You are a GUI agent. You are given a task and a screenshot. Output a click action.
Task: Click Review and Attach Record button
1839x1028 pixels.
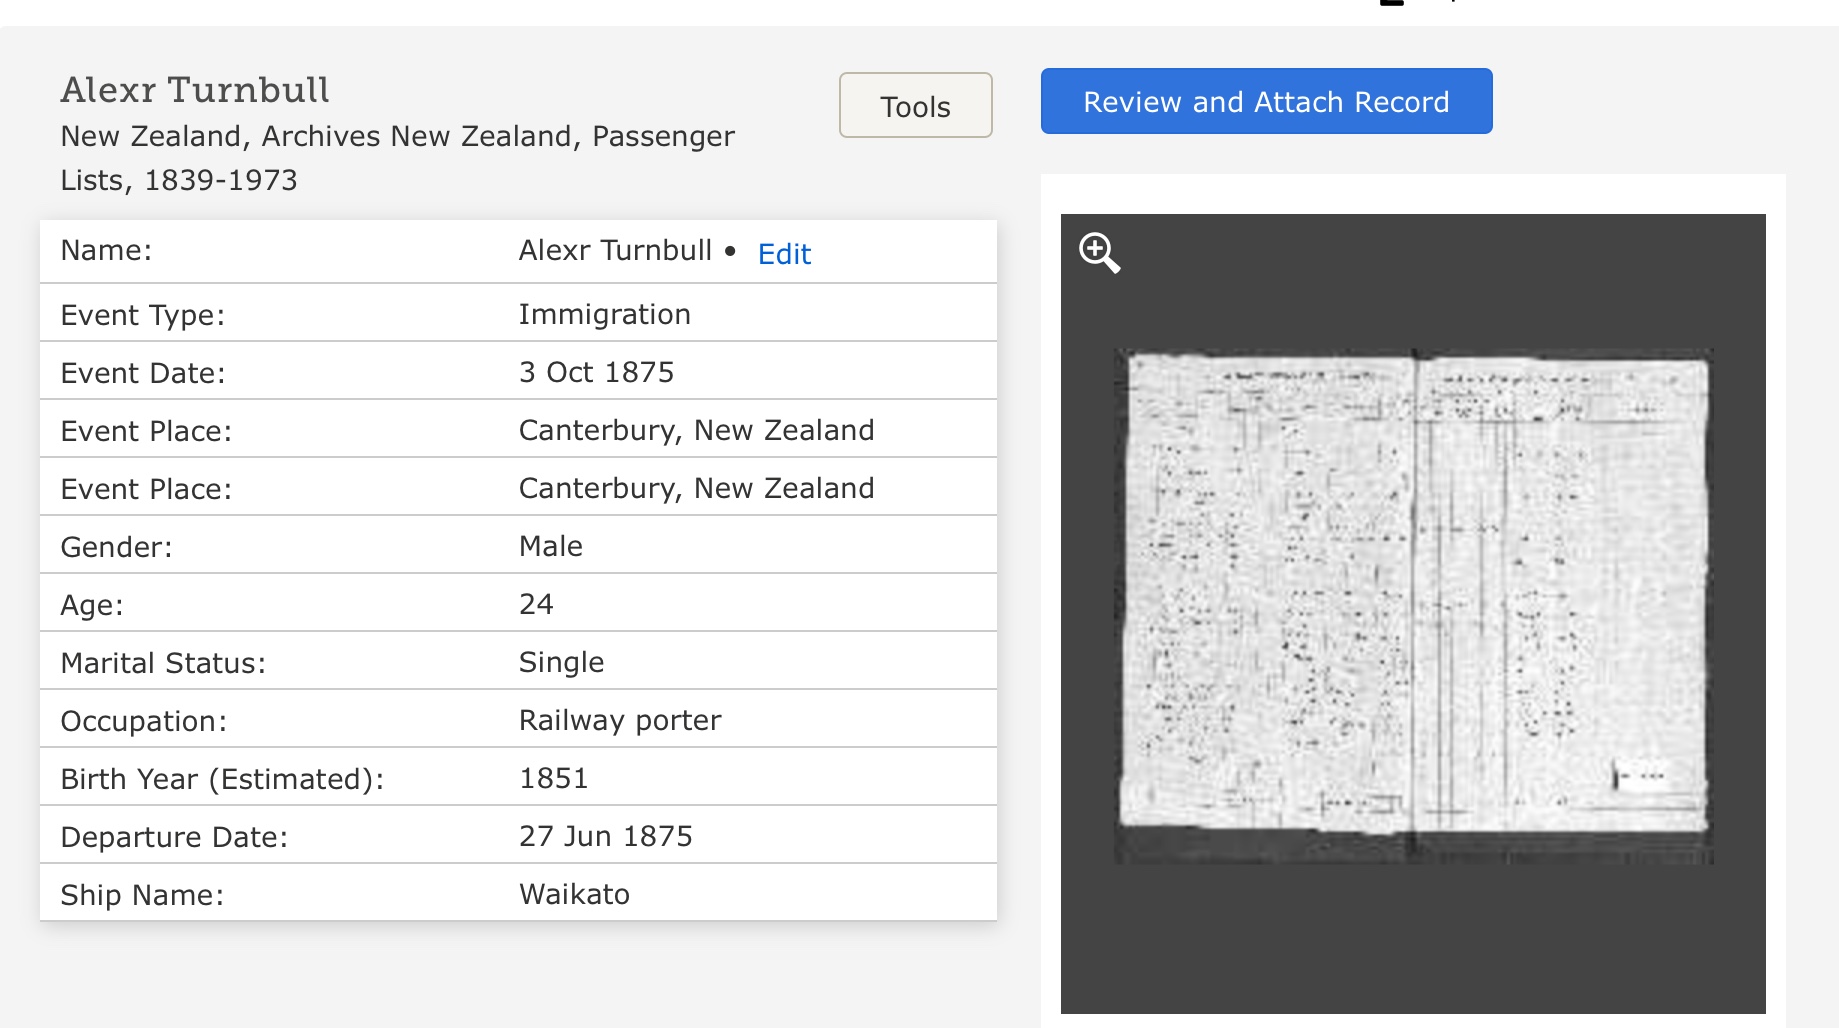(x=1266, y=102)
